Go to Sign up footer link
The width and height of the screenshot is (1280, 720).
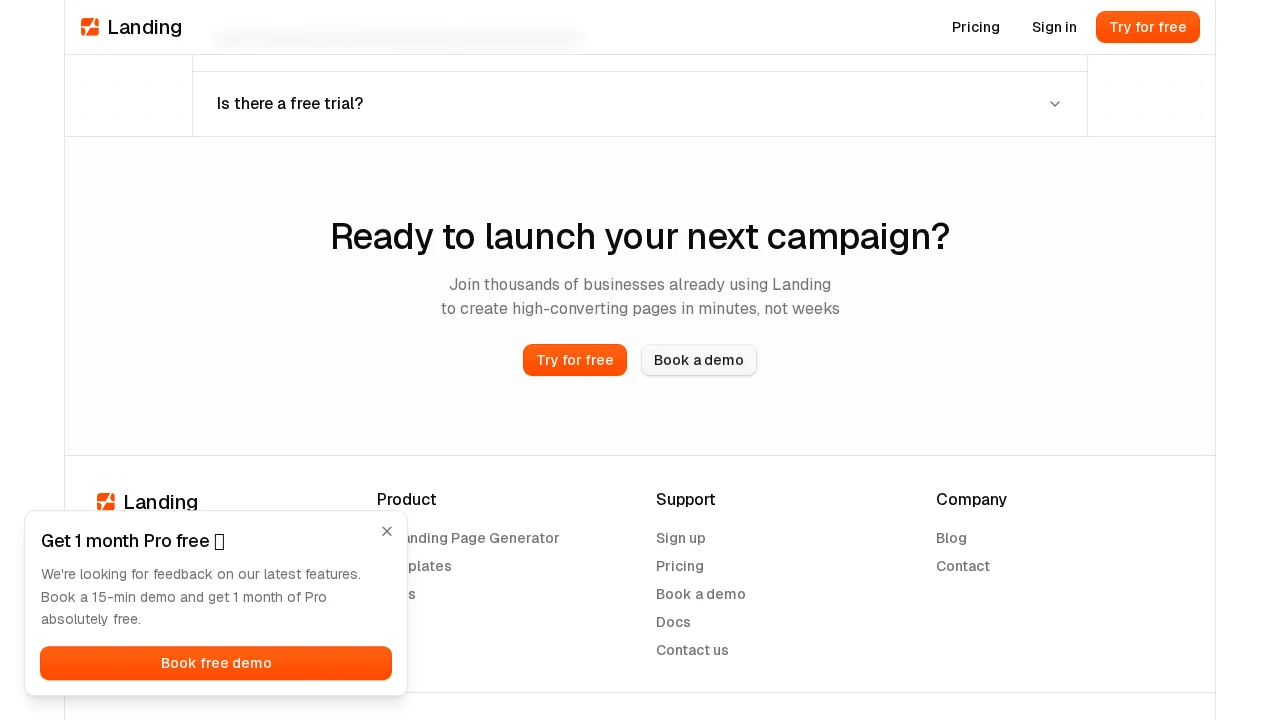680,538
